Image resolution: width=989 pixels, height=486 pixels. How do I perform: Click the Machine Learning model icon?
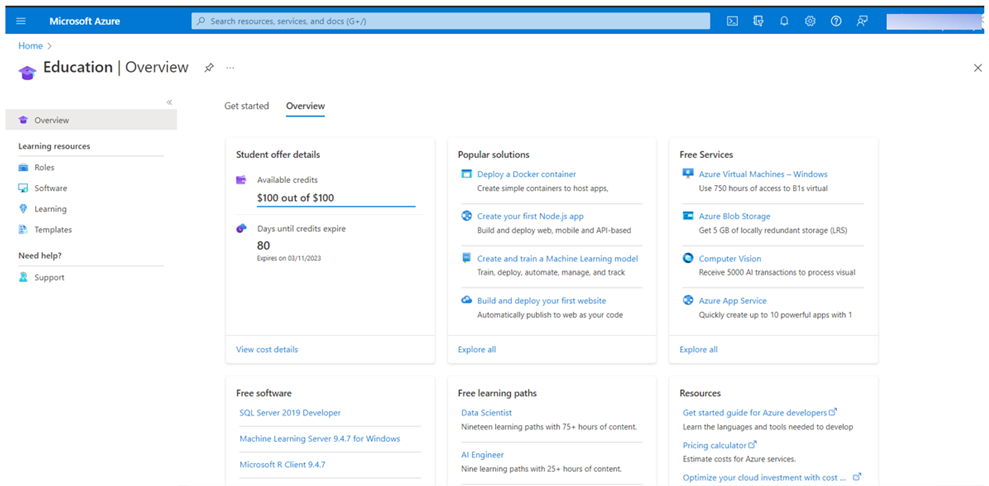(x=466, y=258)
